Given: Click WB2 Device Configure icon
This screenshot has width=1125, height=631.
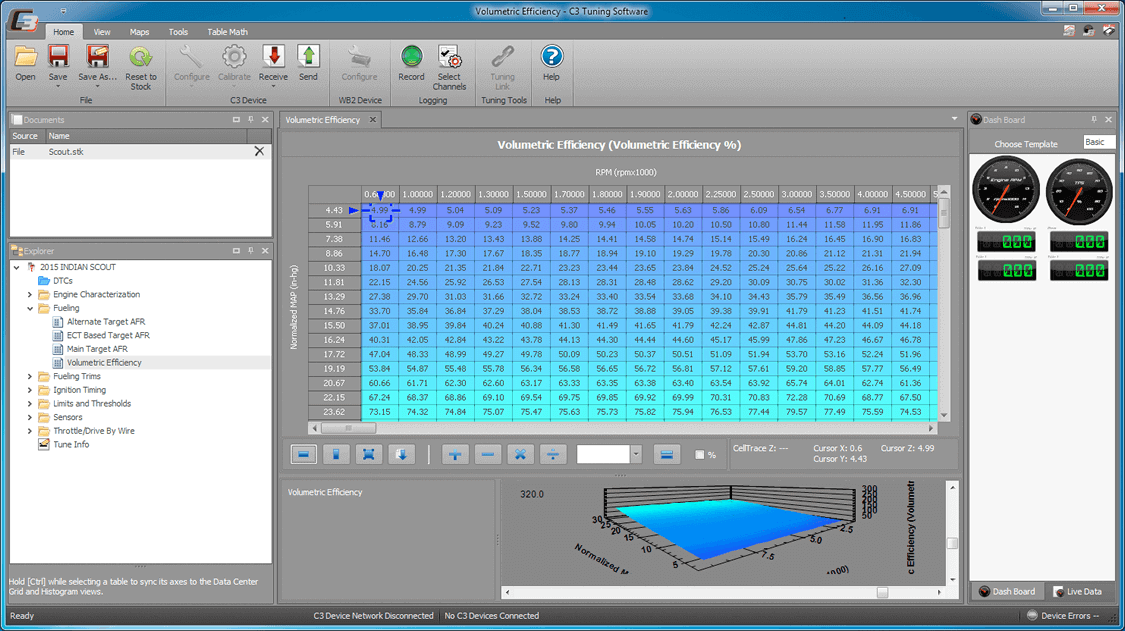Looking at the screenshot, I should (x=359, y=57).
